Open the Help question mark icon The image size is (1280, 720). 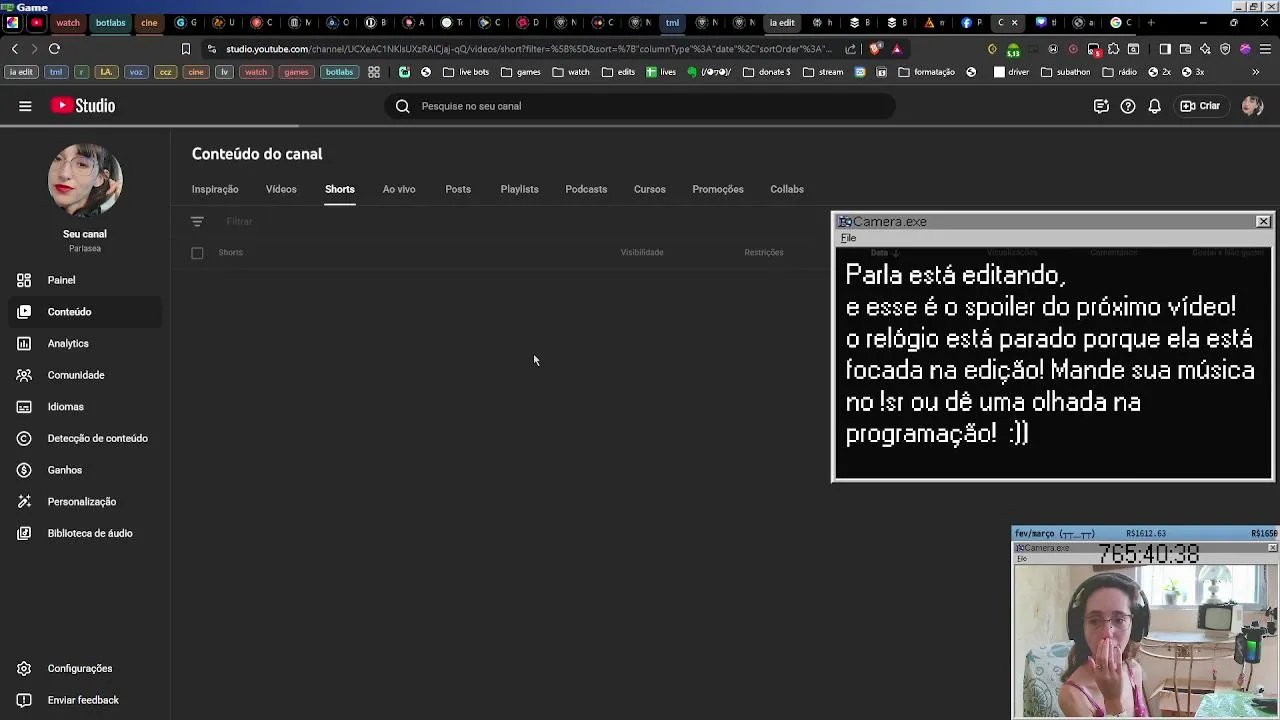point(1128,106)
